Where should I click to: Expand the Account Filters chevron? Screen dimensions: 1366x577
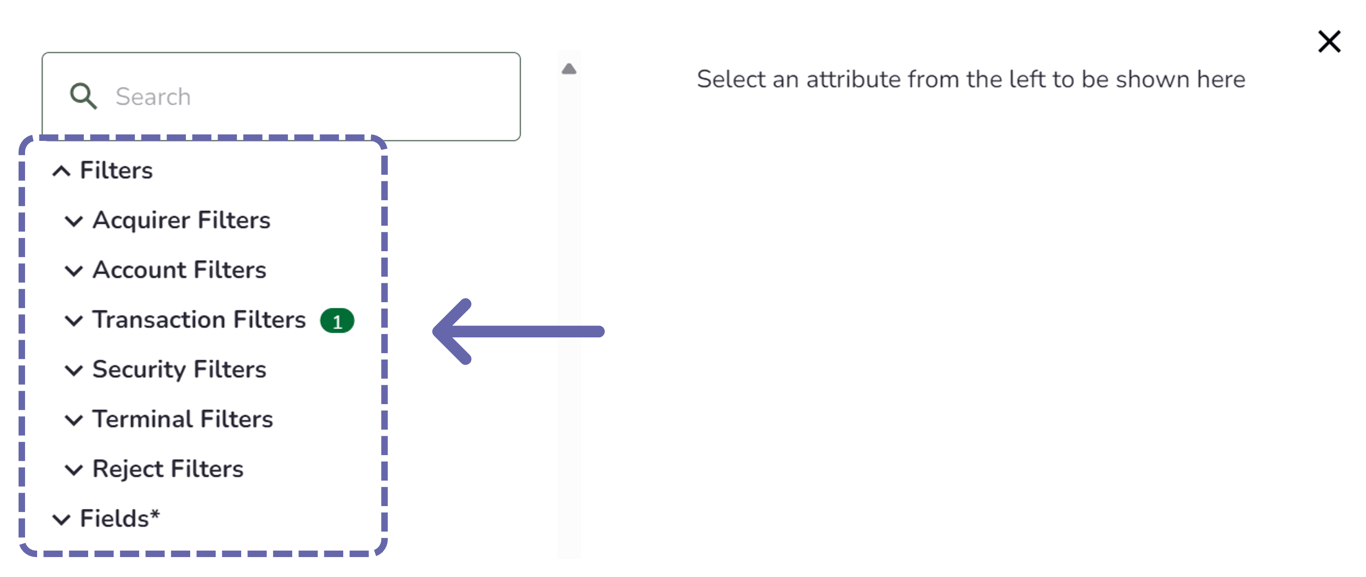(73, 271)
